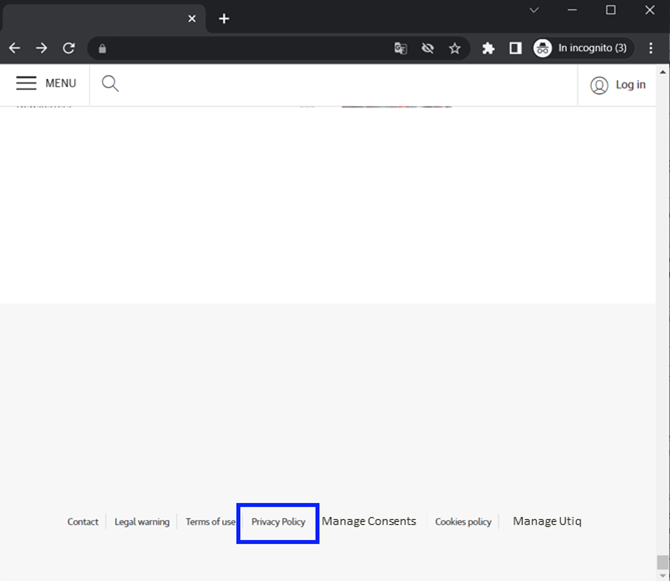
Task: Click the browser forward arrow
Action: tap(41, 48)
